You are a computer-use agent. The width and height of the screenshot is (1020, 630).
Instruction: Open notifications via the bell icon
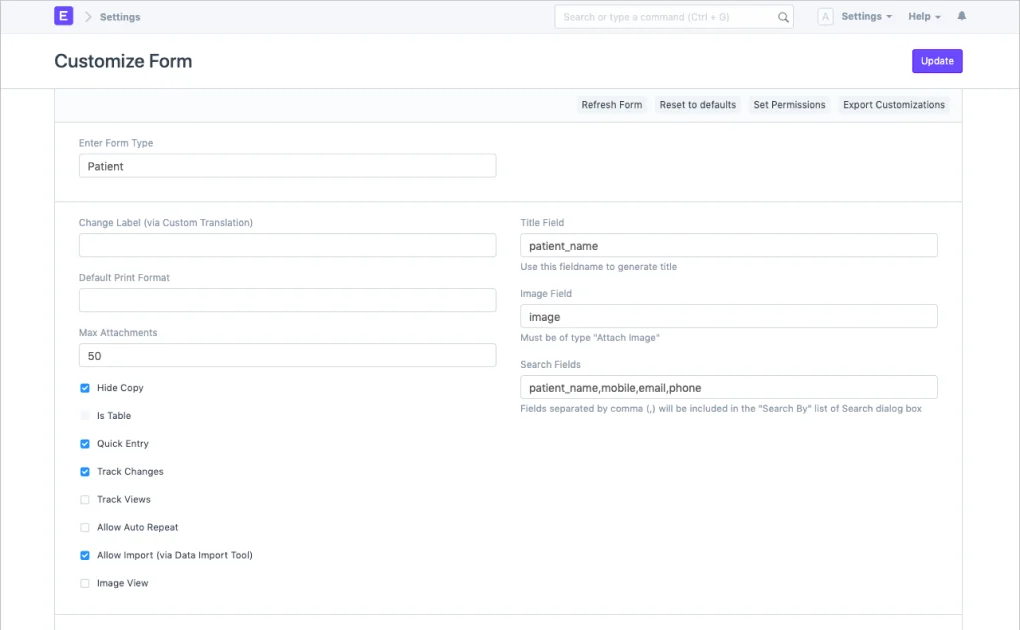tap(961, 16)
